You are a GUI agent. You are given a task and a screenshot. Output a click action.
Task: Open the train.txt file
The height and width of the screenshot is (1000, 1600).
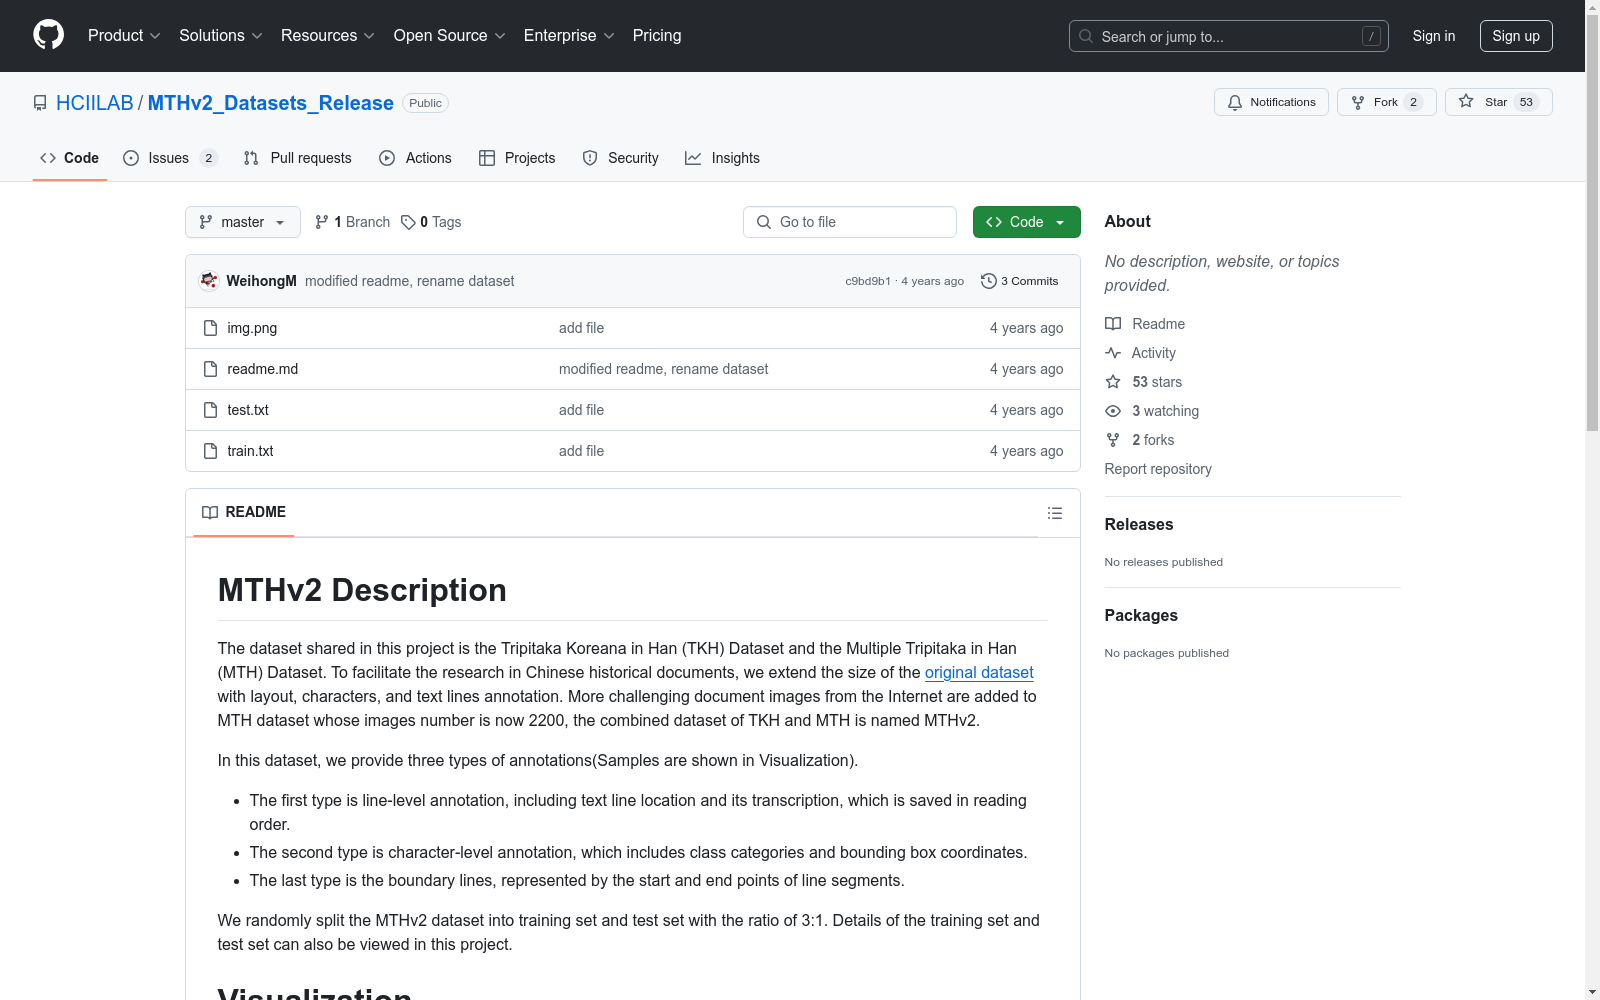click(251, 451)
